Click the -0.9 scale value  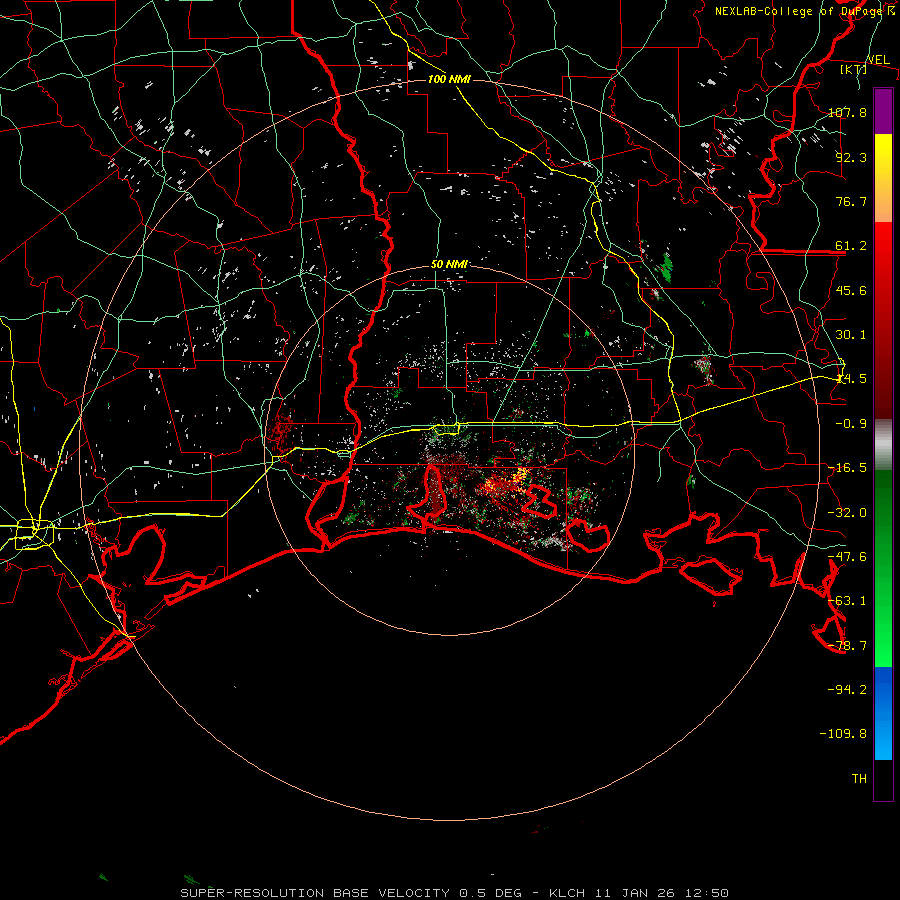click(x=851, y=424)
